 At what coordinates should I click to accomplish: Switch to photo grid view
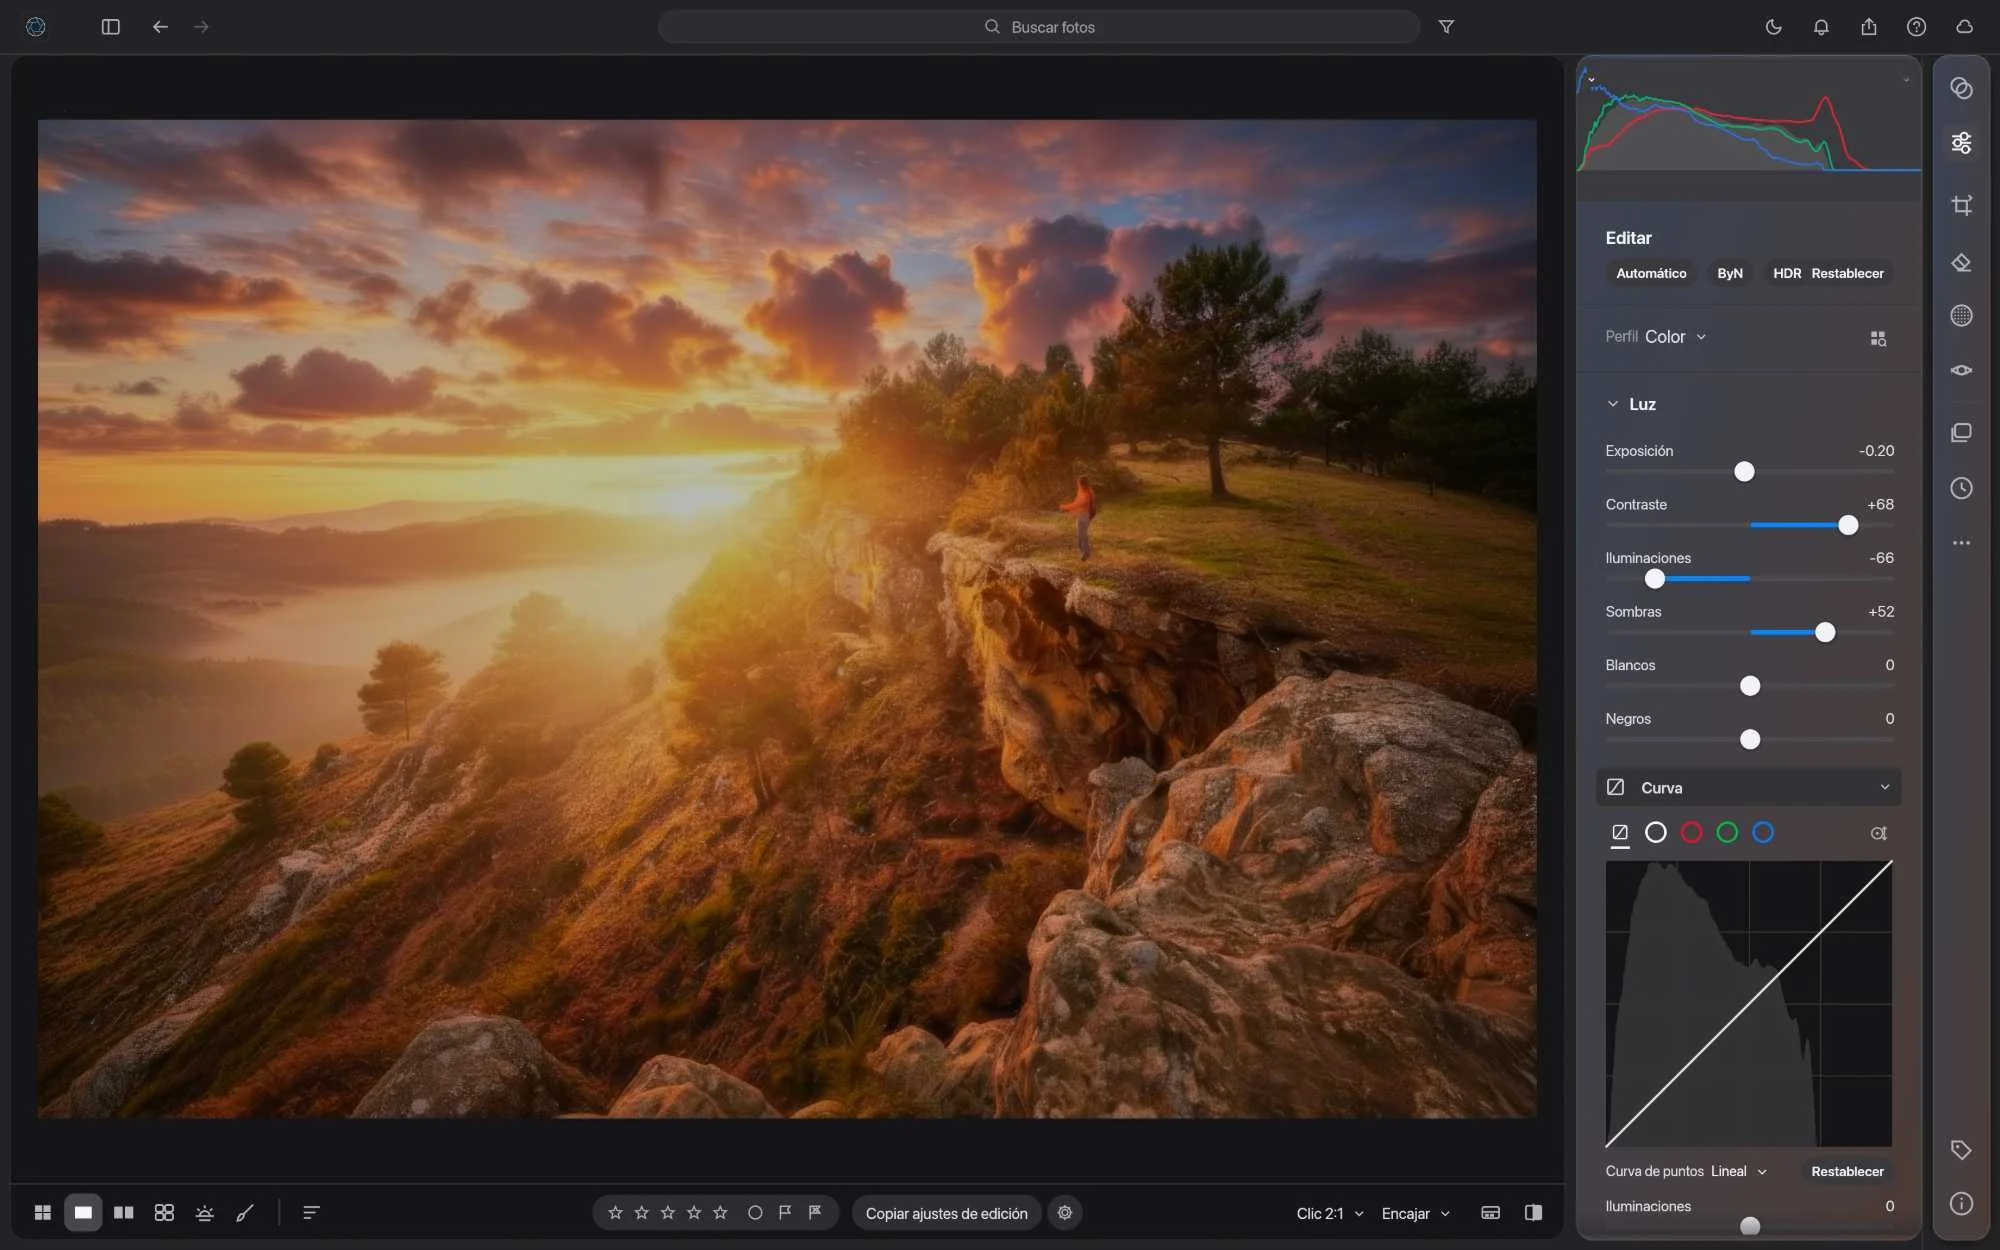tap(43, 1213)
